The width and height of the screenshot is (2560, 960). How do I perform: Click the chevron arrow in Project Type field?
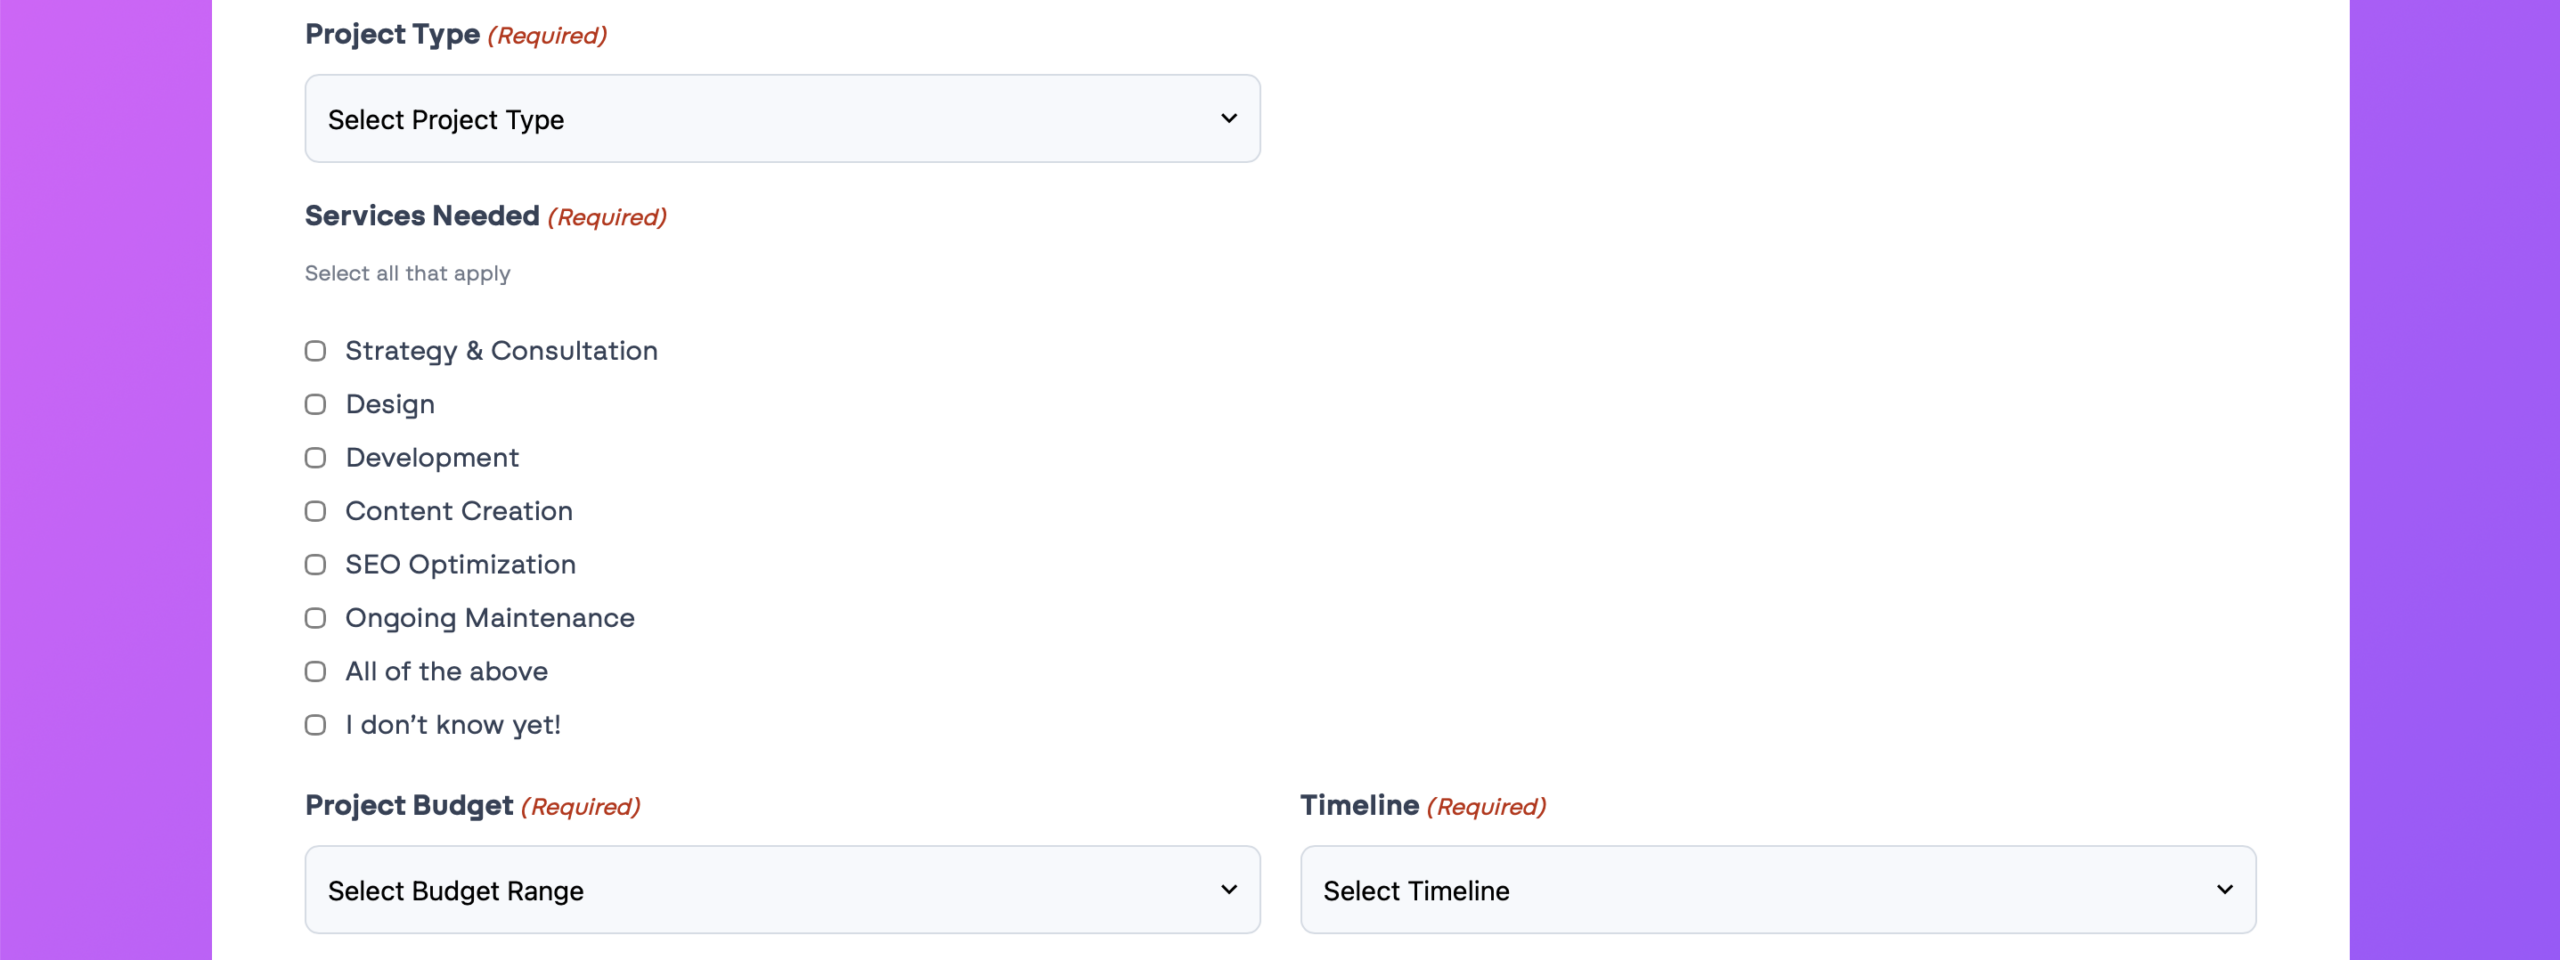[1229, 119]
